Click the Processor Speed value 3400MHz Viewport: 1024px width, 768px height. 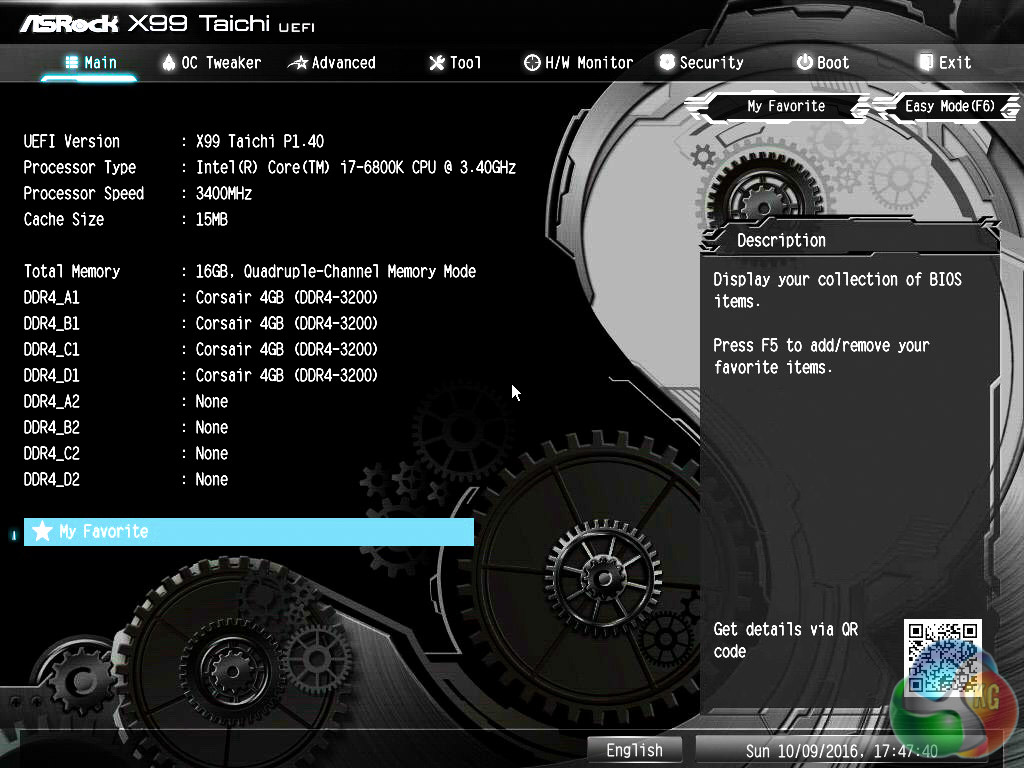(224, 193)
